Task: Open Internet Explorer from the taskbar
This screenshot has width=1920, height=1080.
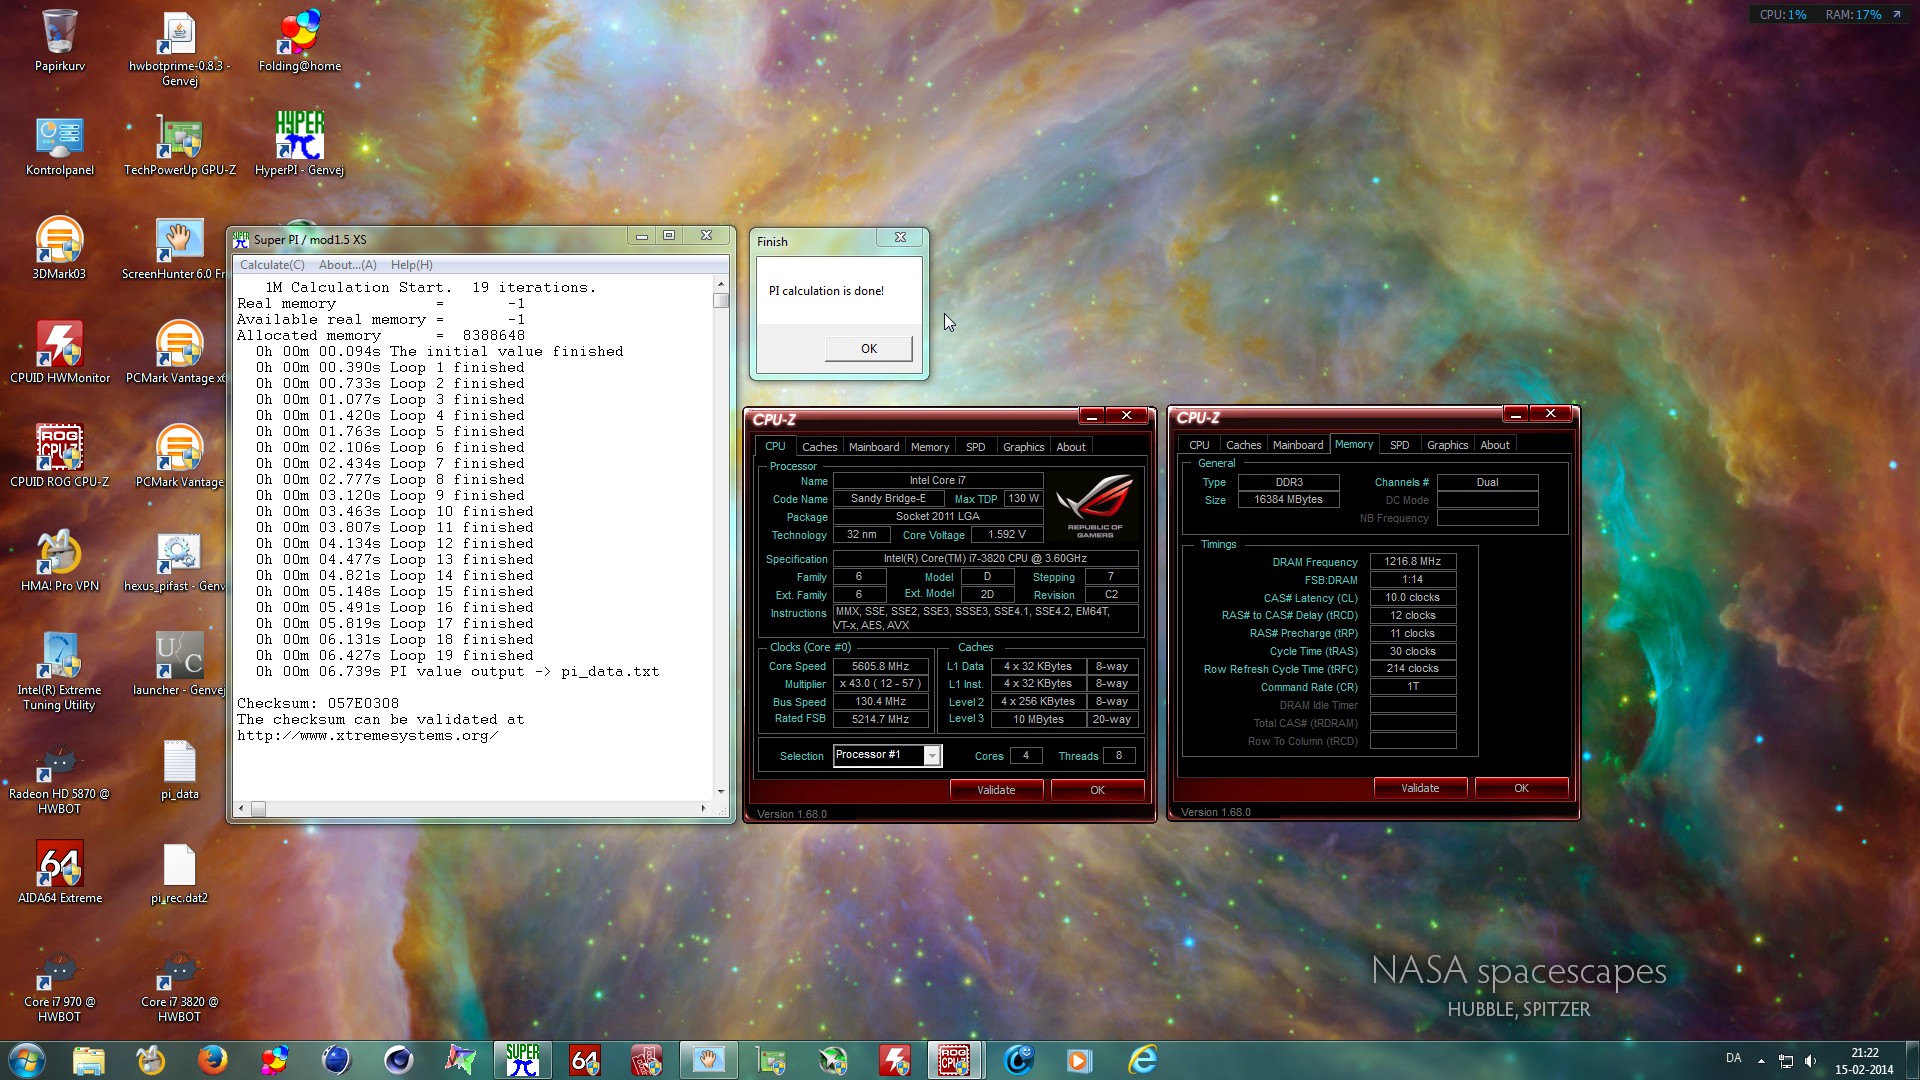Action: pos(1142,1060)
